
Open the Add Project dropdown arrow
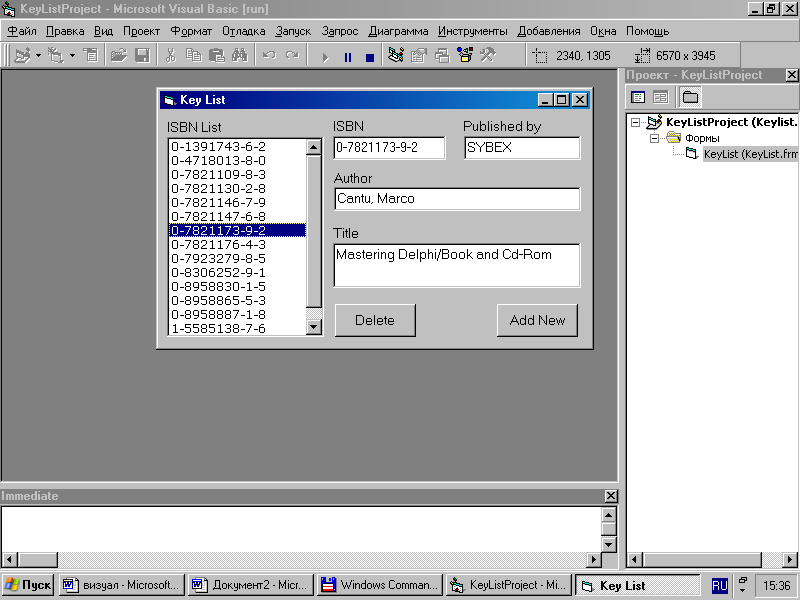(38, 55)
